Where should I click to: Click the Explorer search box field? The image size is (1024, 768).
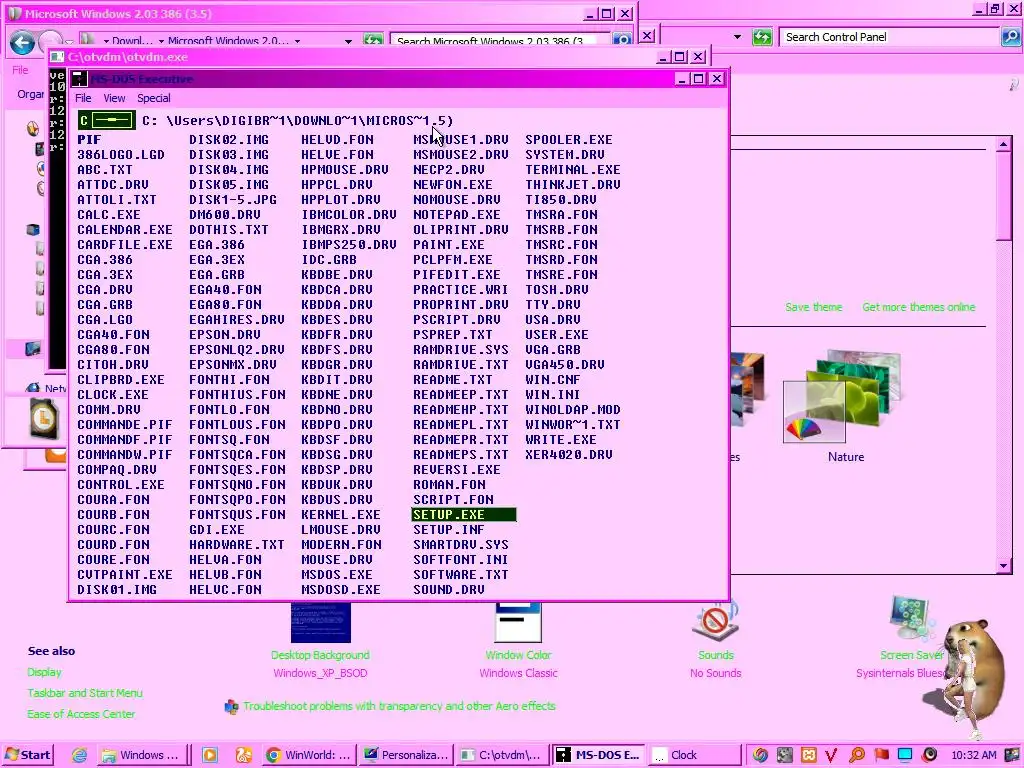(x=500, y=40)
